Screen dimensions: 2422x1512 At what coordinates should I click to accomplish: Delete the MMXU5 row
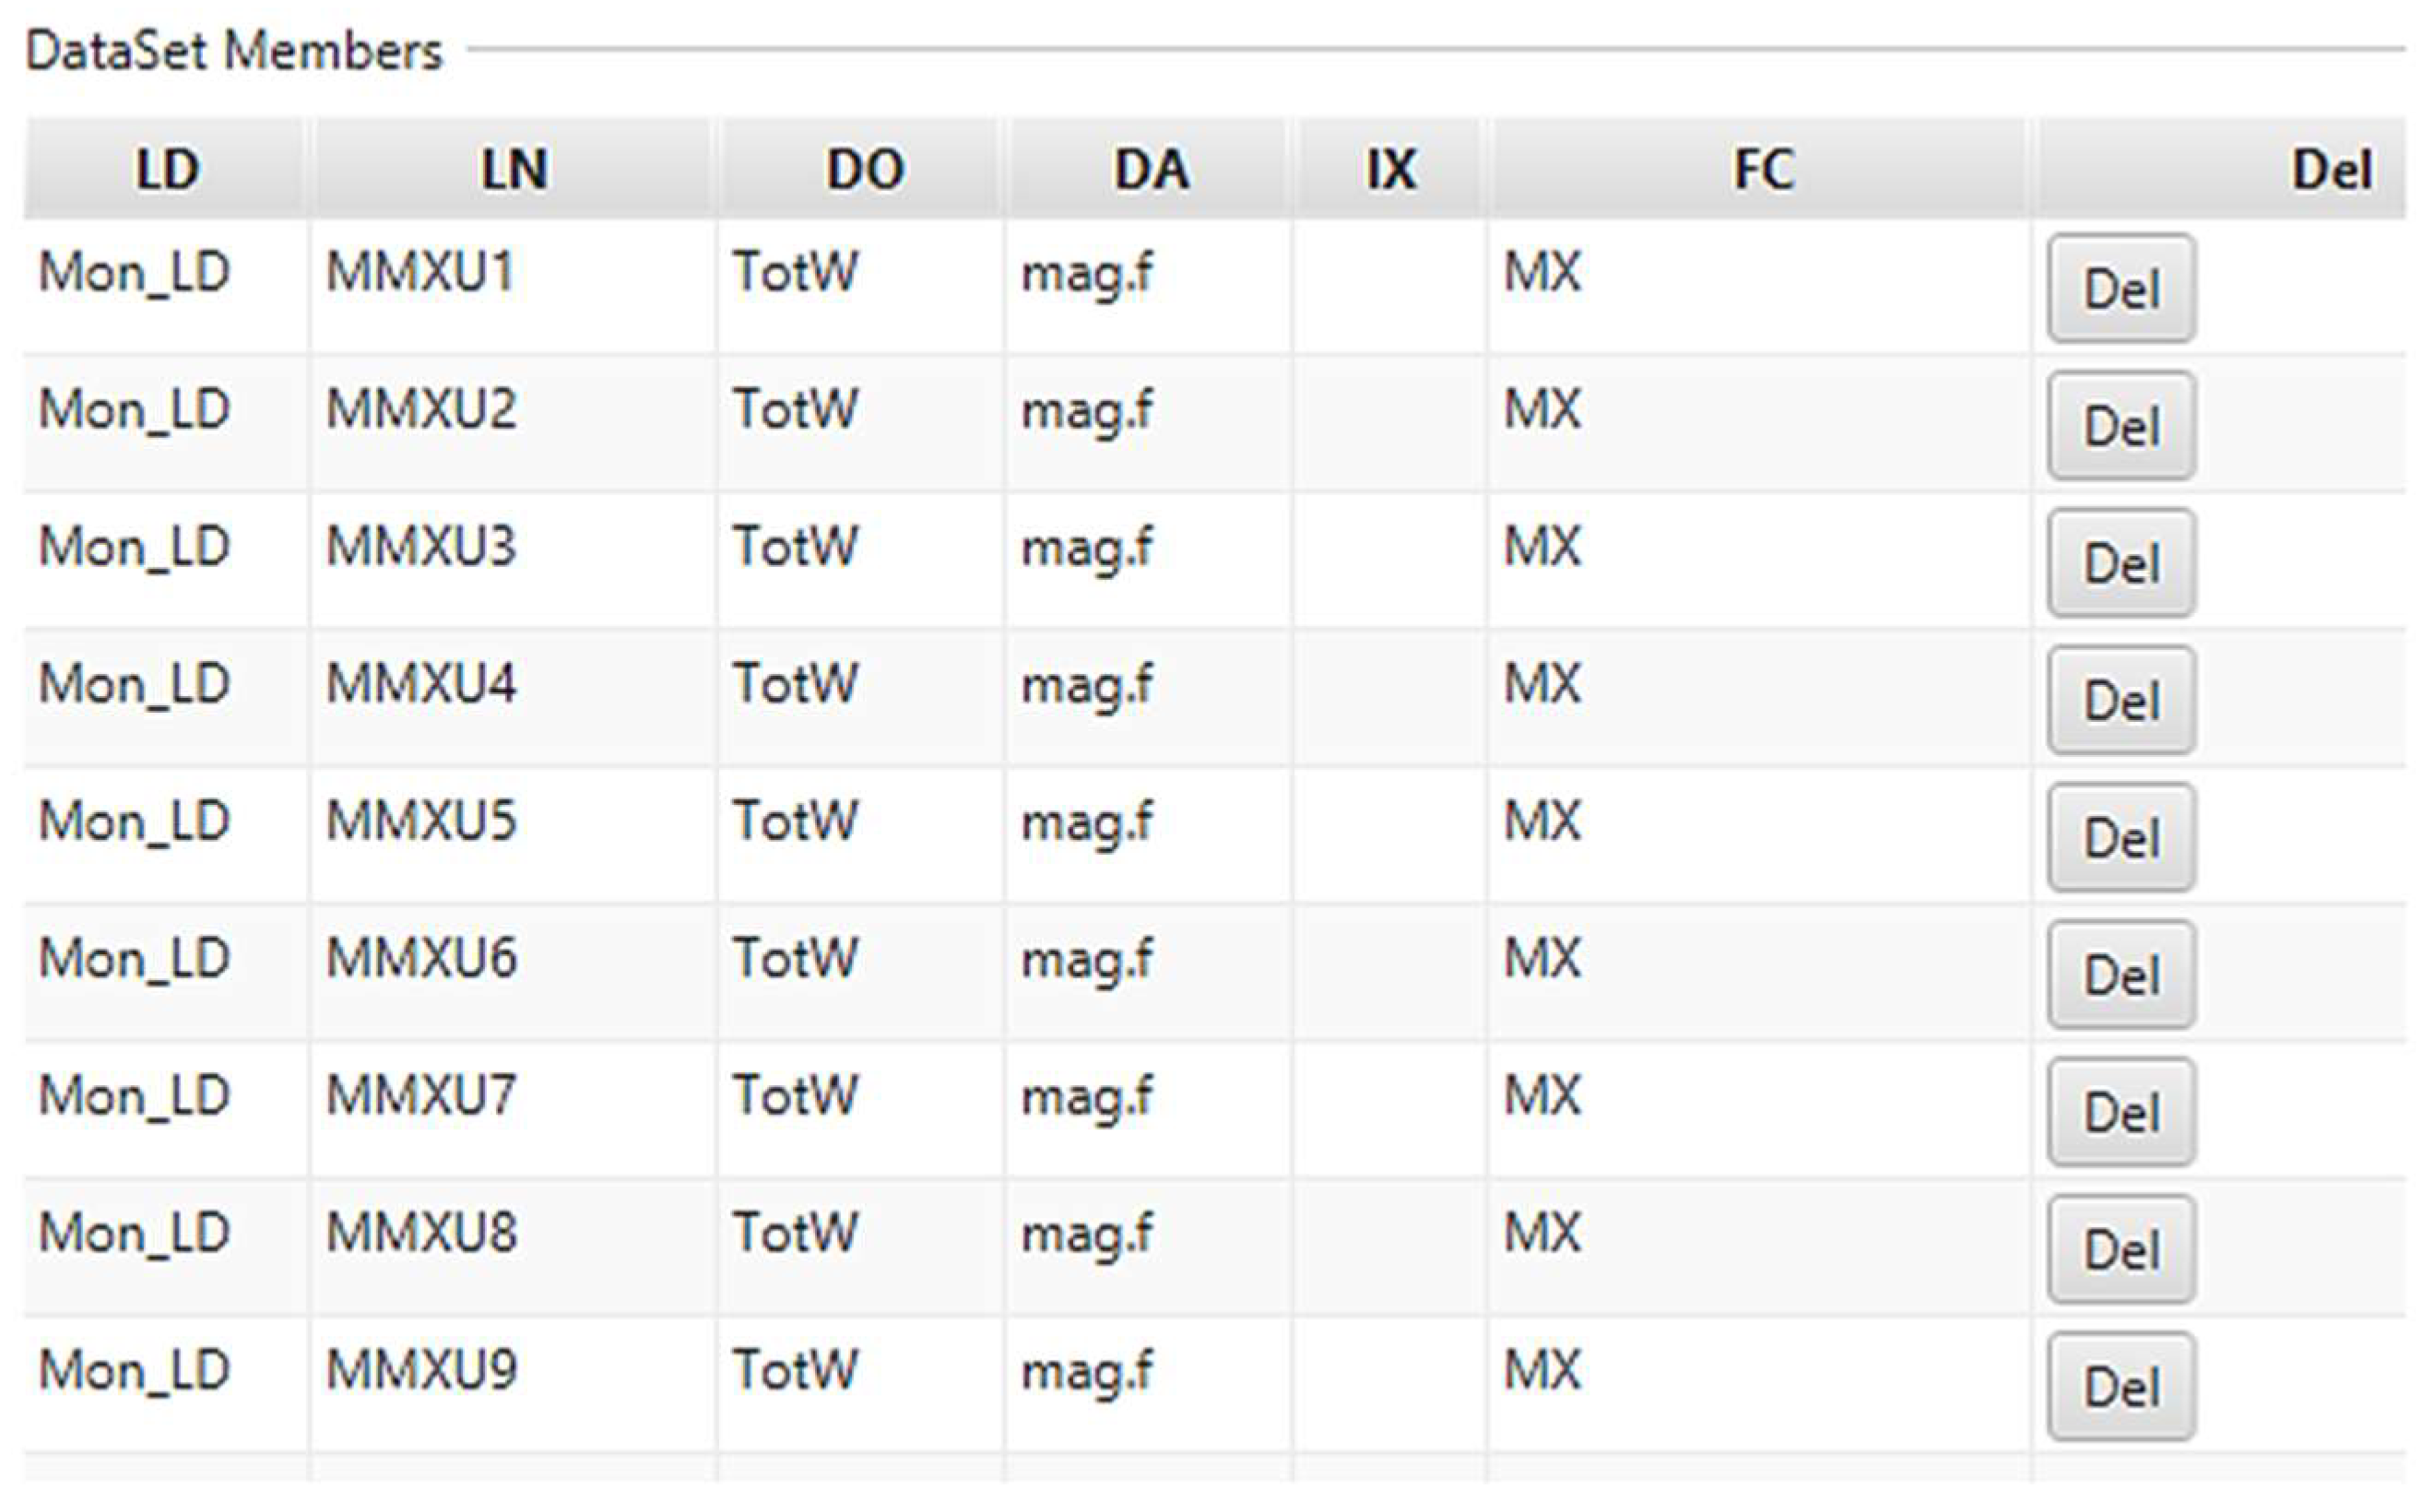coord(2120,838)
